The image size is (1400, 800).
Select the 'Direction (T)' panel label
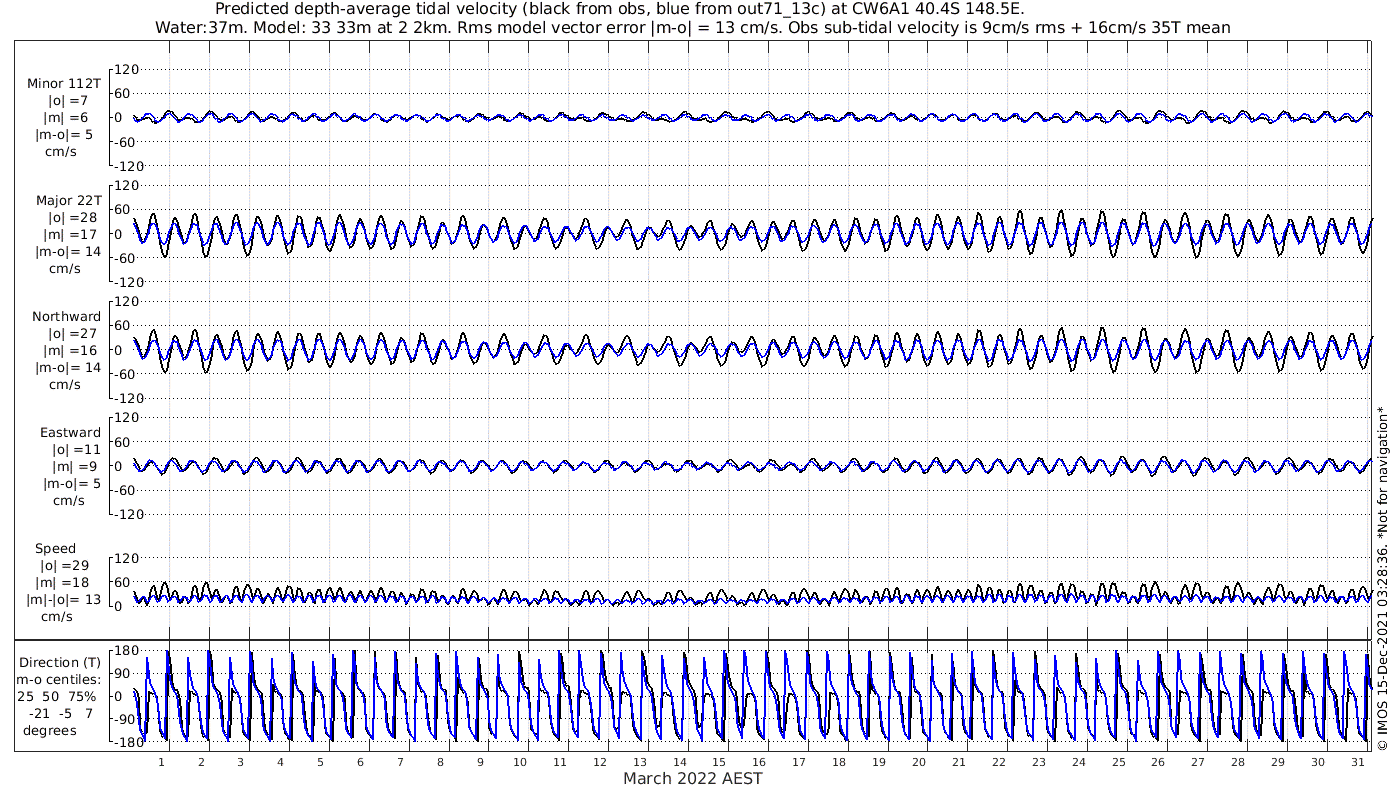tap(60, 662)
